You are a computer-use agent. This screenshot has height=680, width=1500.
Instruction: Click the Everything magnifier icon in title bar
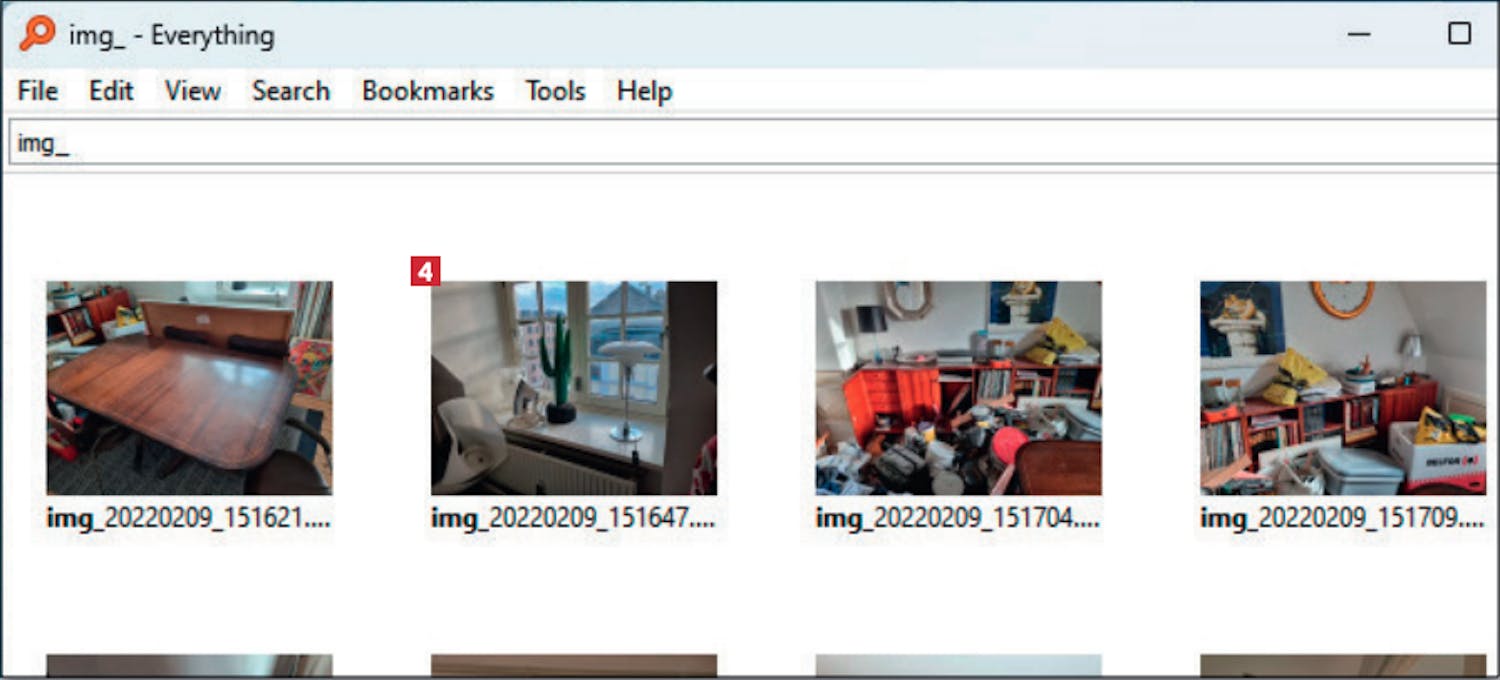37,35
